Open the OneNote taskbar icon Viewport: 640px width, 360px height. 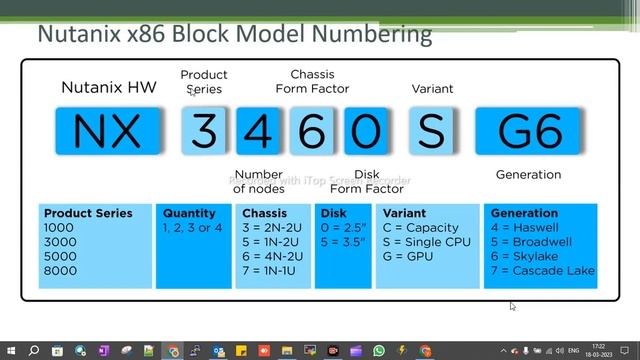[x=103, y=351]
